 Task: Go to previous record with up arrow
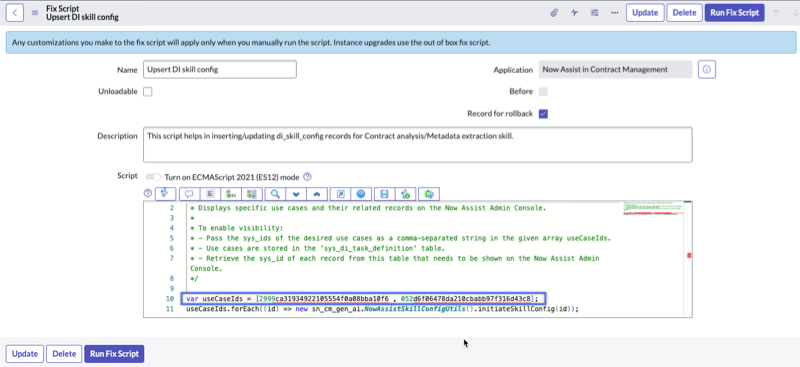point(776,13)
